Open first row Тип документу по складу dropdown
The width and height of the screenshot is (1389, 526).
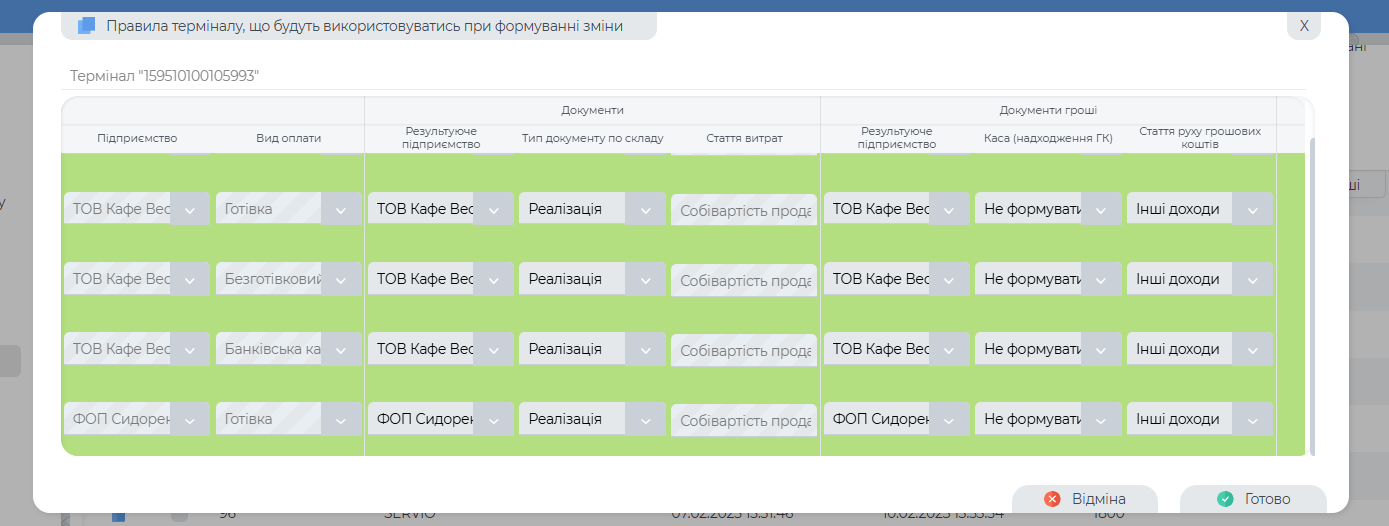[645, 210]
